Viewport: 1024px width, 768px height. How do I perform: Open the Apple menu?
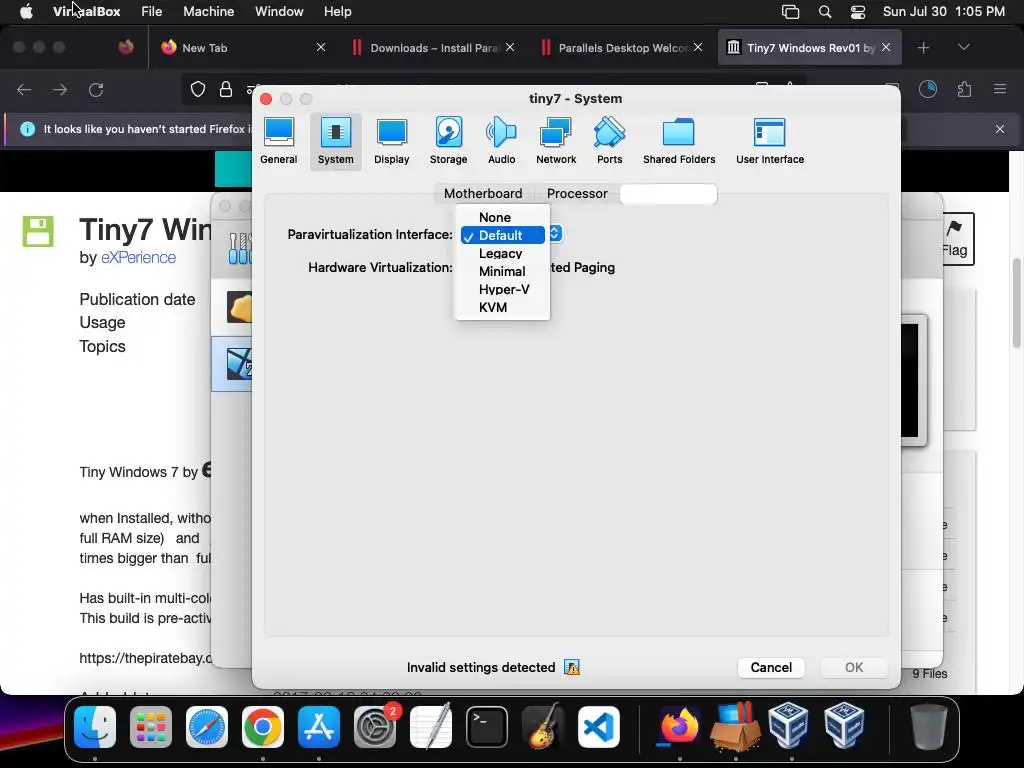26,12
